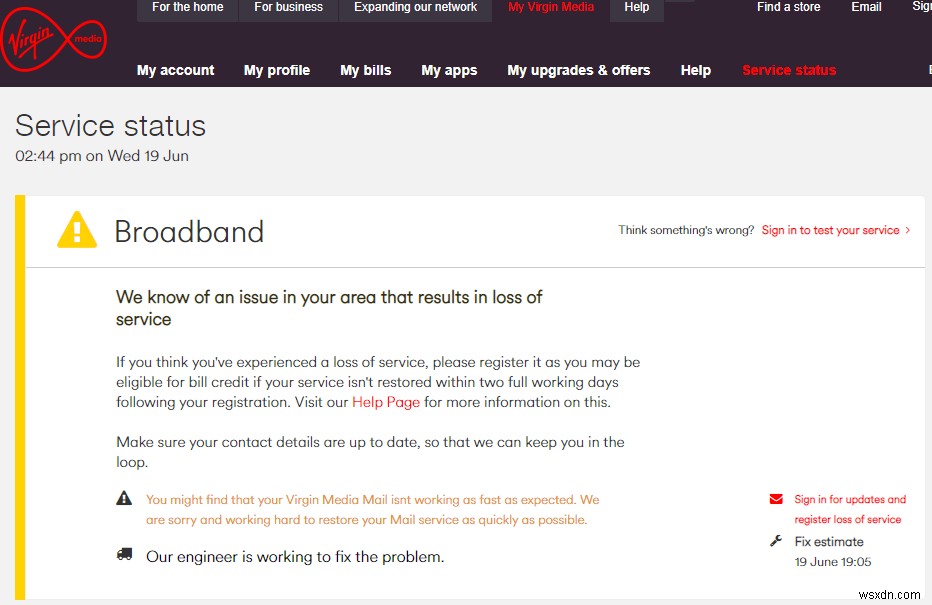Image resolution: width=932 pixels, height=605 pixels.
Task: View My bills
Action: click(x=366, y=70)
